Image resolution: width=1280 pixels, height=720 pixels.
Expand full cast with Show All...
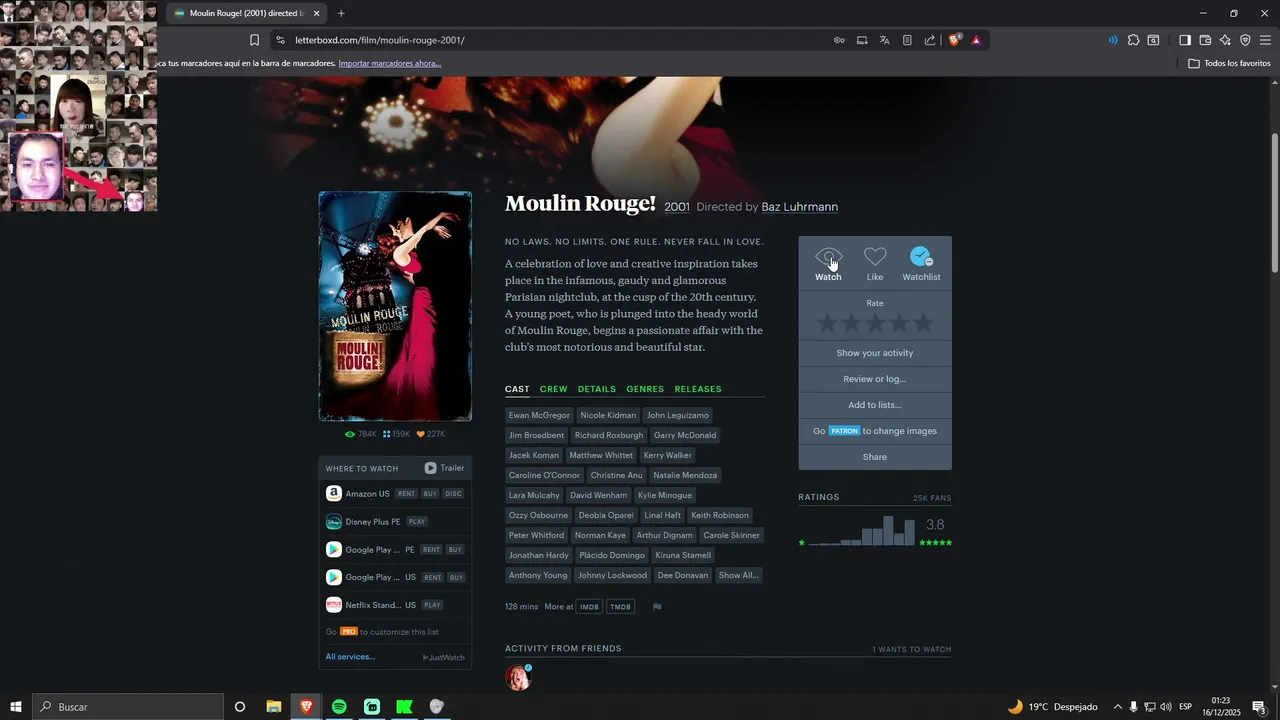click(x=738, y=575)
